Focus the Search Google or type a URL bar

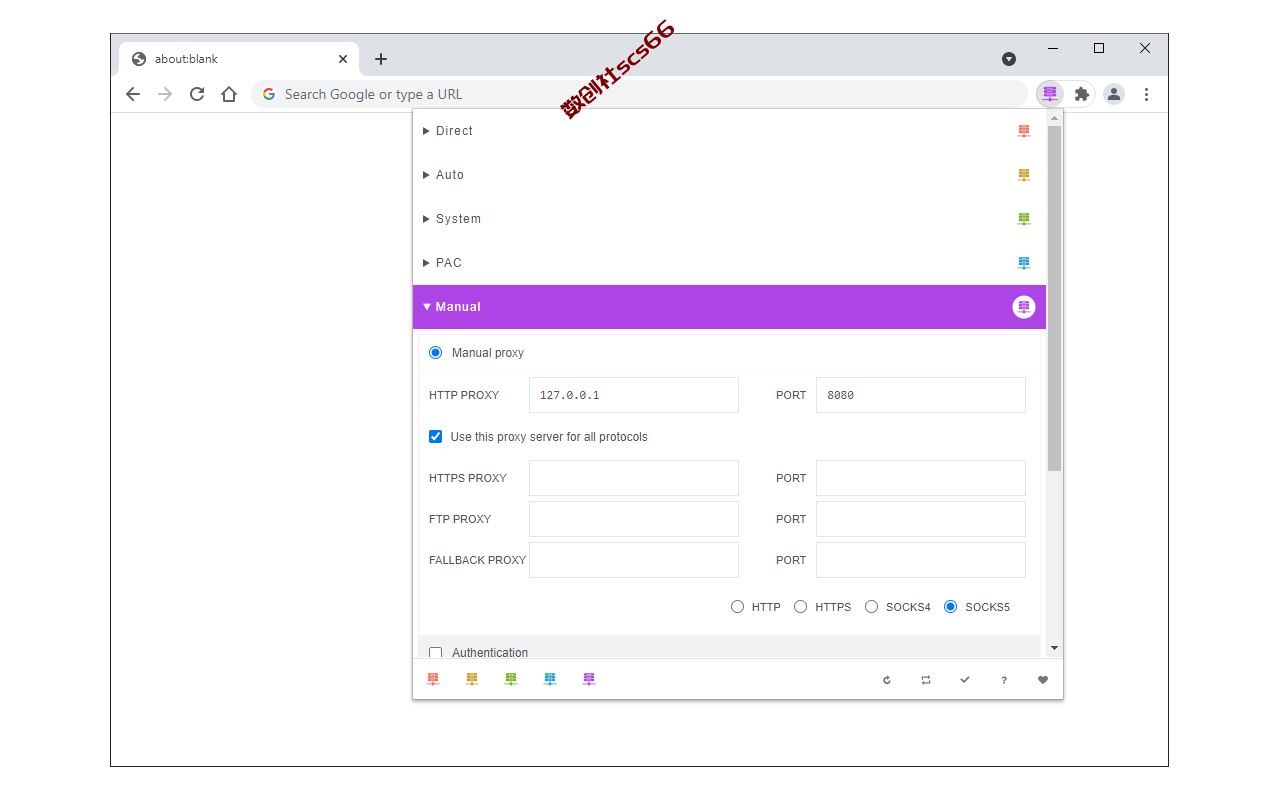[639, 94]
